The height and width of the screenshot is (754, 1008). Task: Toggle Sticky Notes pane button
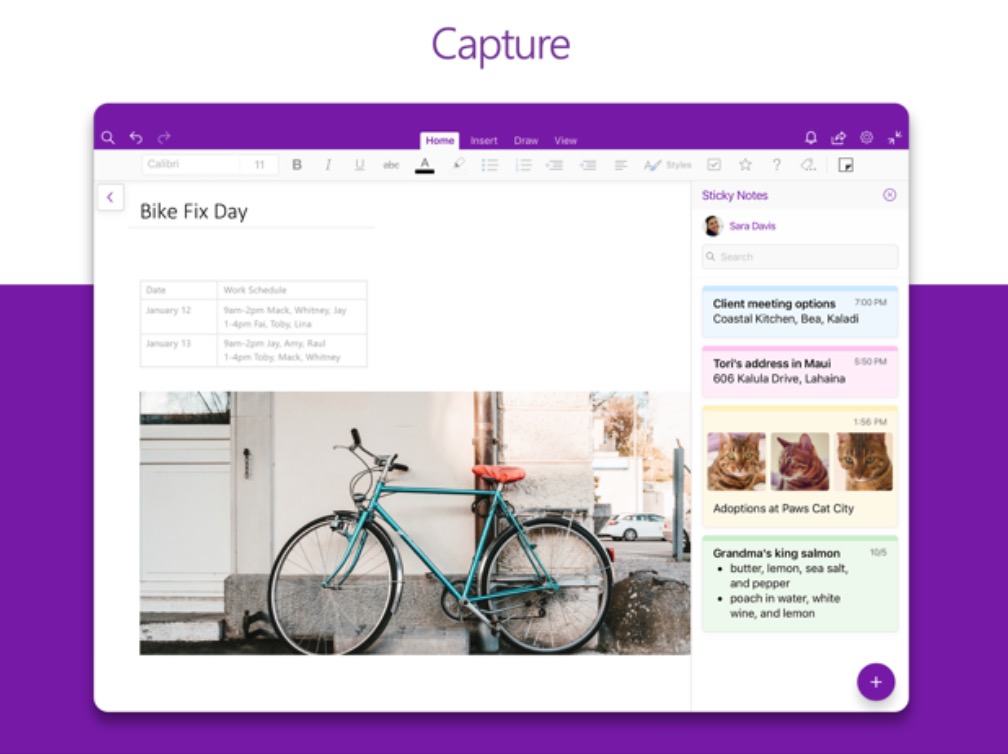pos(846,165)
